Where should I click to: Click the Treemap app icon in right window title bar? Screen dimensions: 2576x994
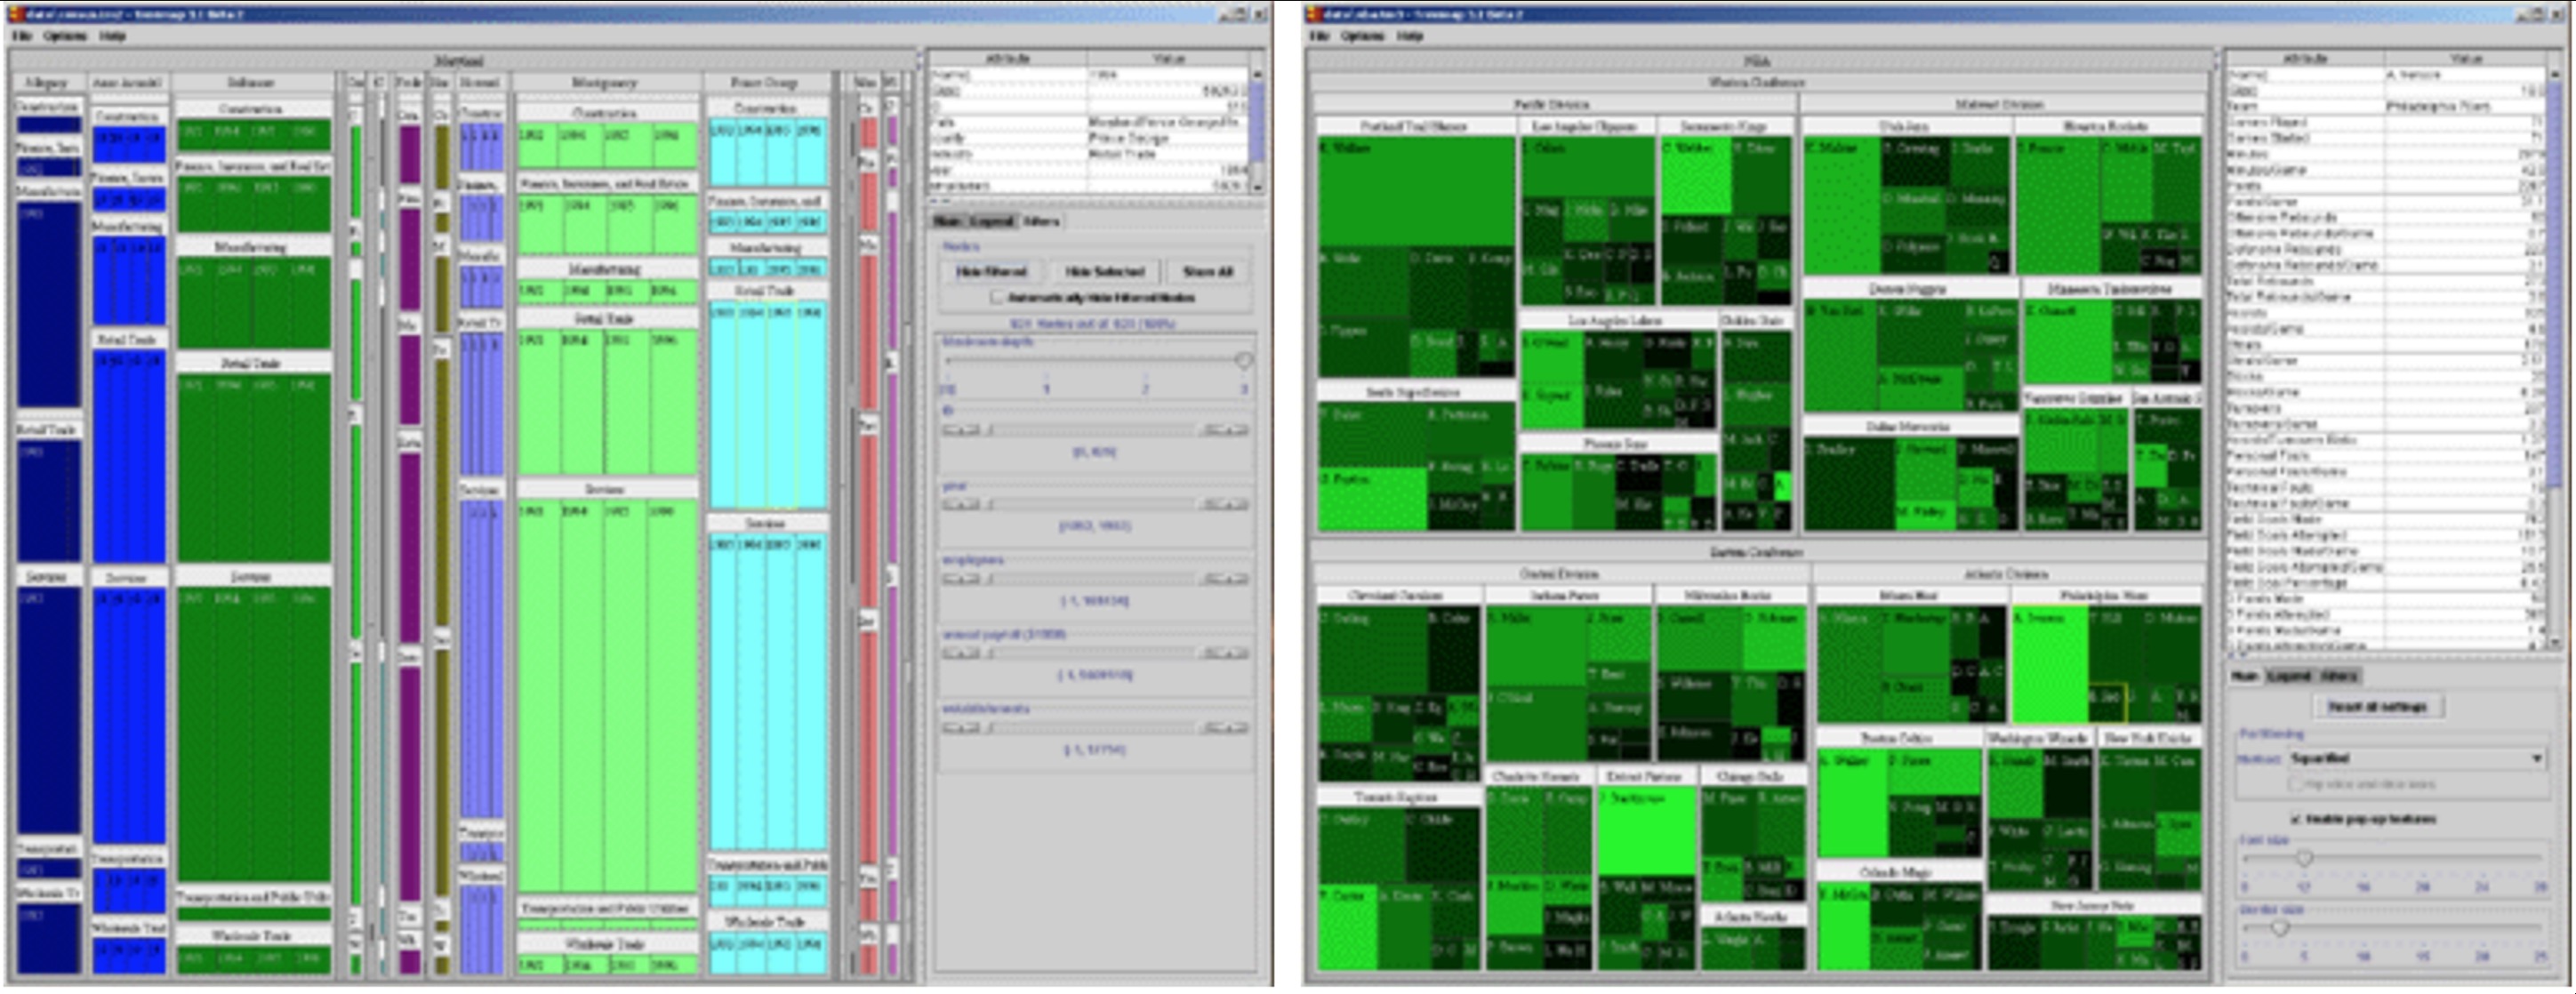click(x=1317, y=14)
